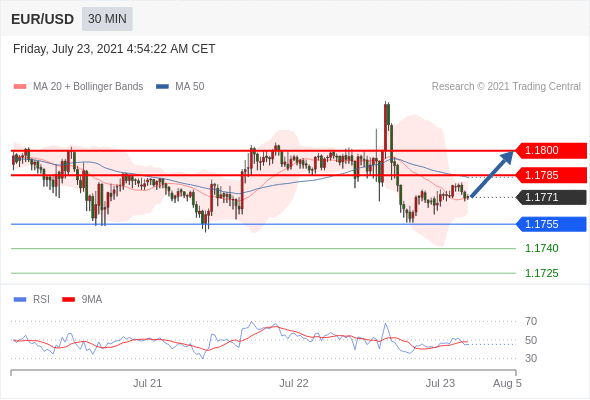This screenshot has width=590, height=400.
Task: Click the Jul 21 axis label
Action: coord(147,383)
